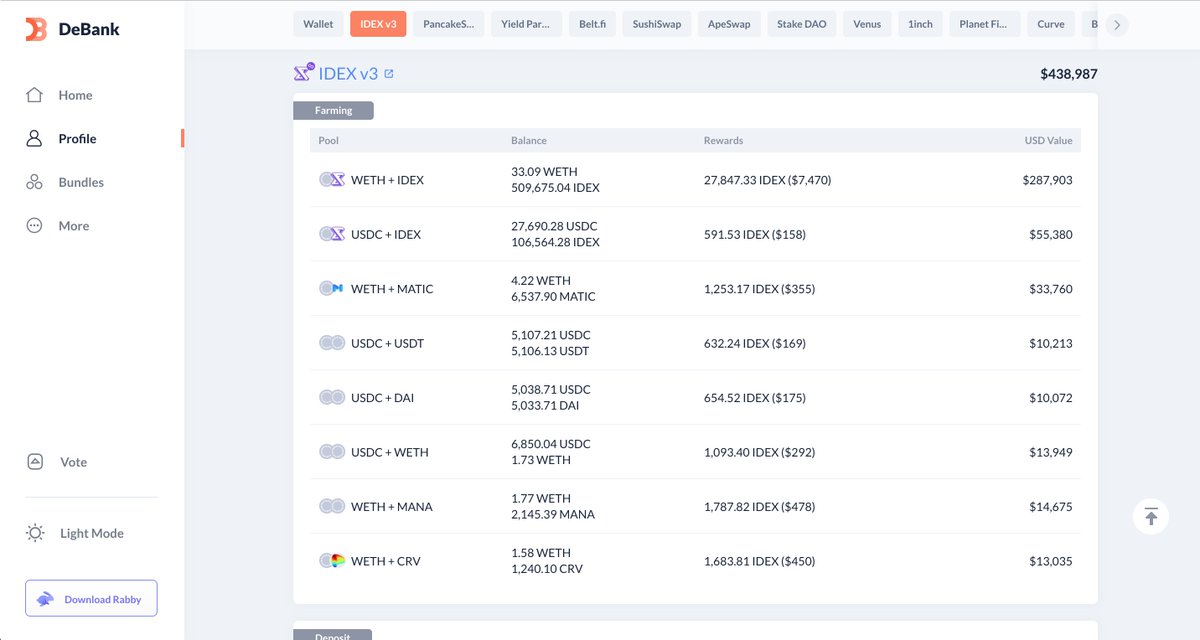The width and height of the screenshot is (1200, 640).
Task: Click the Farming section label
Action: coord(333,110)
